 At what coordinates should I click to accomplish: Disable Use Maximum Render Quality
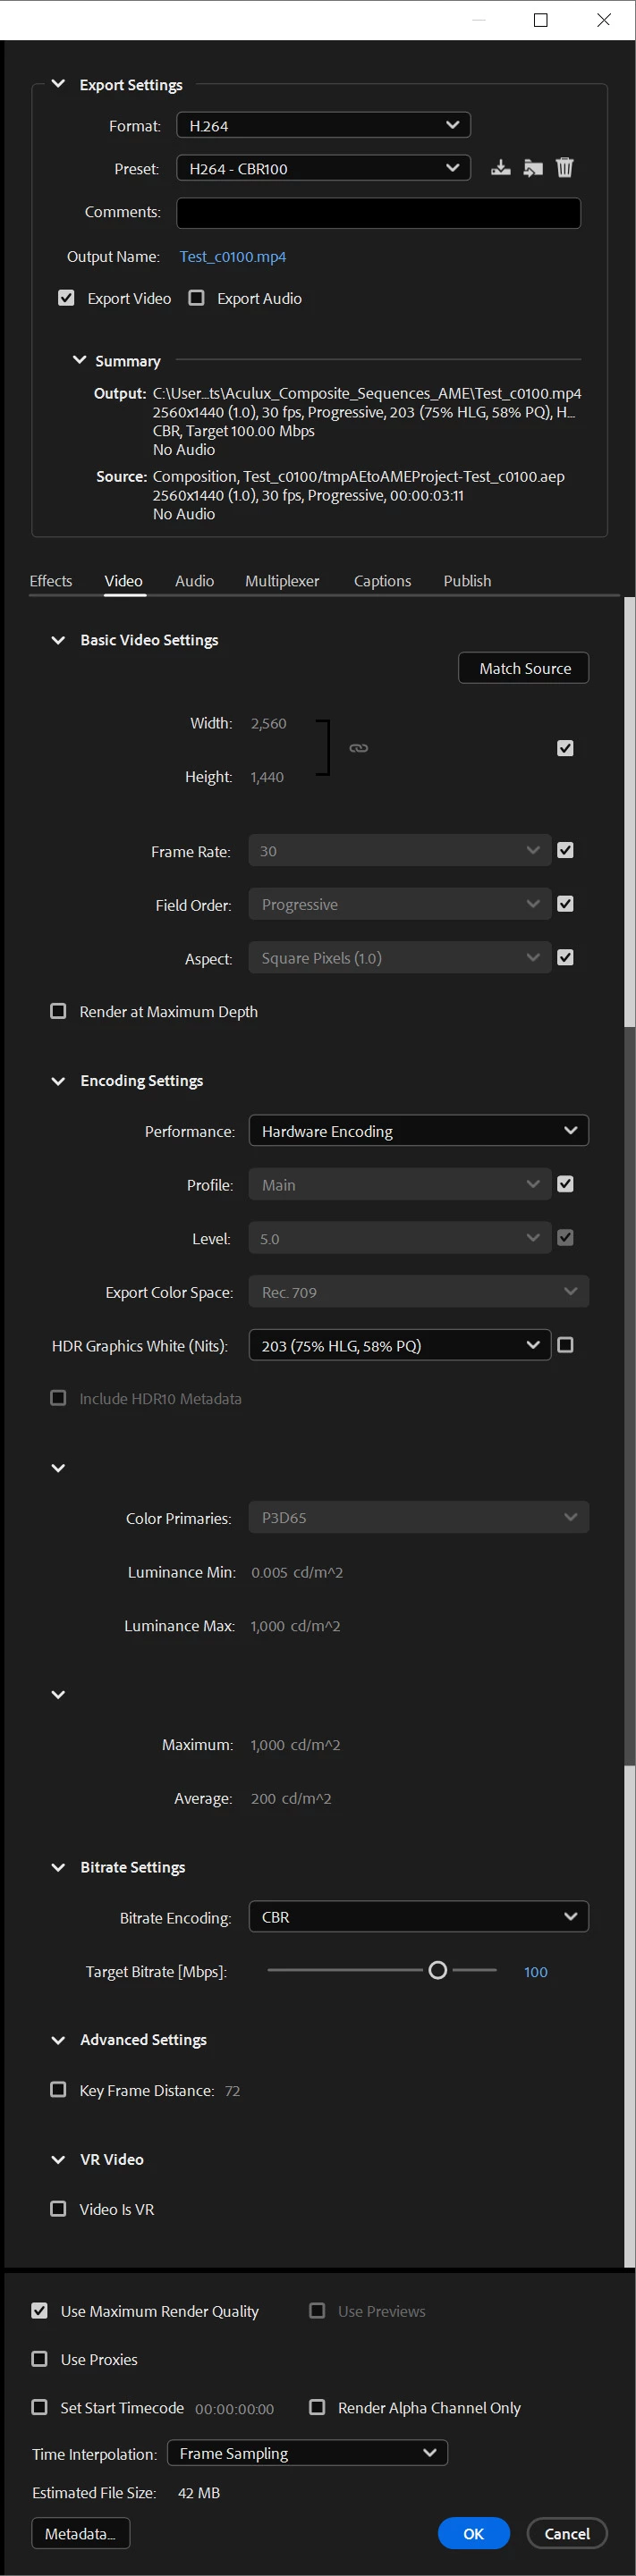pyautogui.click(x=40, y=2310)
